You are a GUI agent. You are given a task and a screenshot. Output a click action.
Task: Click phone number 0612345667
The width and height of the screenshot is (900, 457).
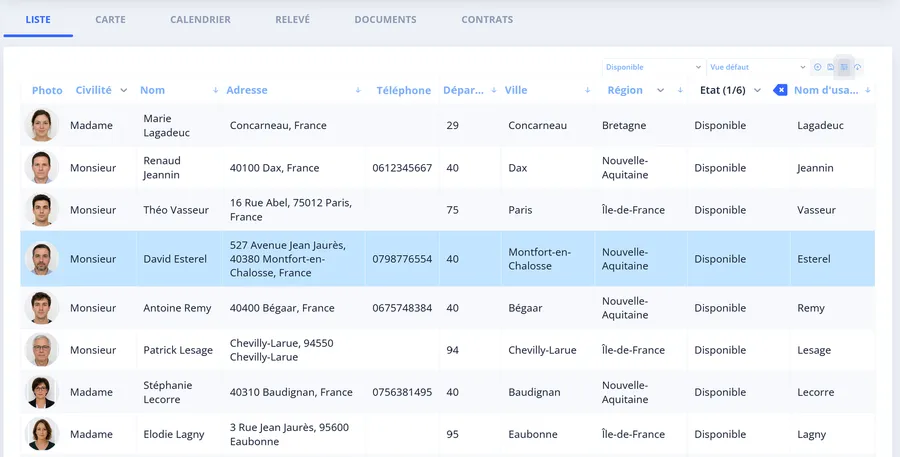402,168
